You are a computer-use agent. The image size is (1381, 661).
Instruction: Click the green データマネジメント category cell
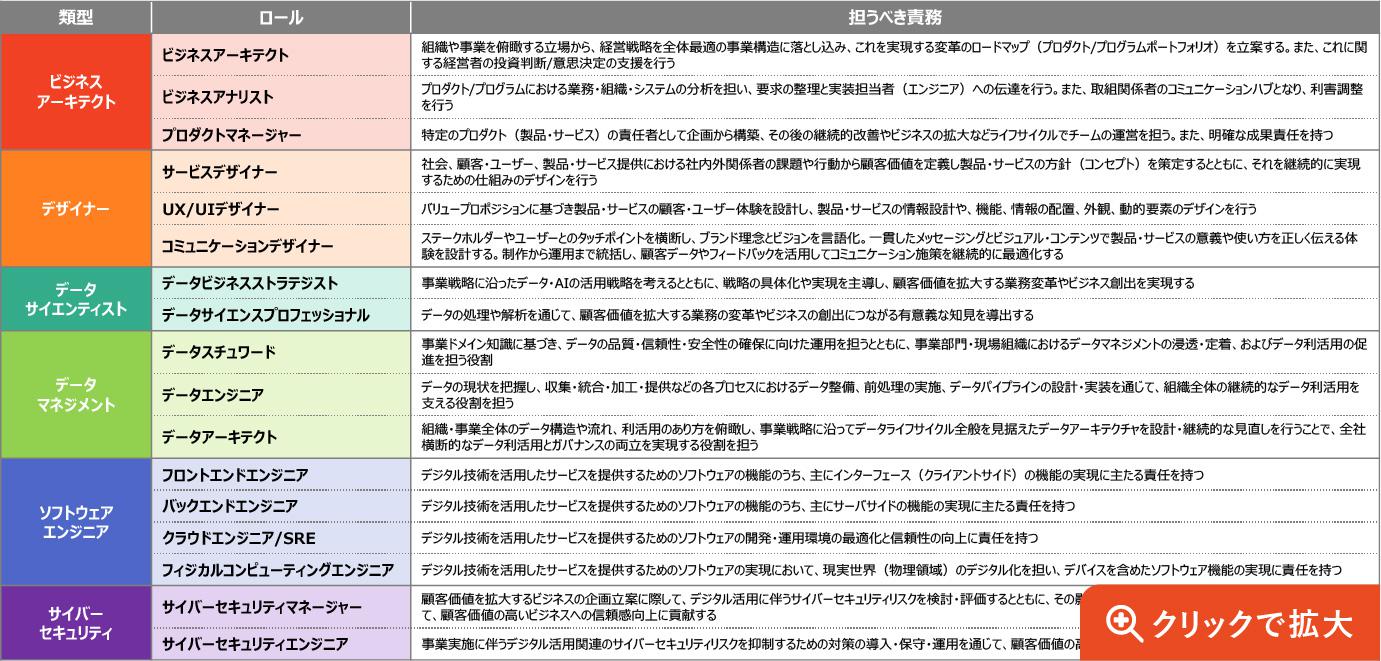[76, 394]
